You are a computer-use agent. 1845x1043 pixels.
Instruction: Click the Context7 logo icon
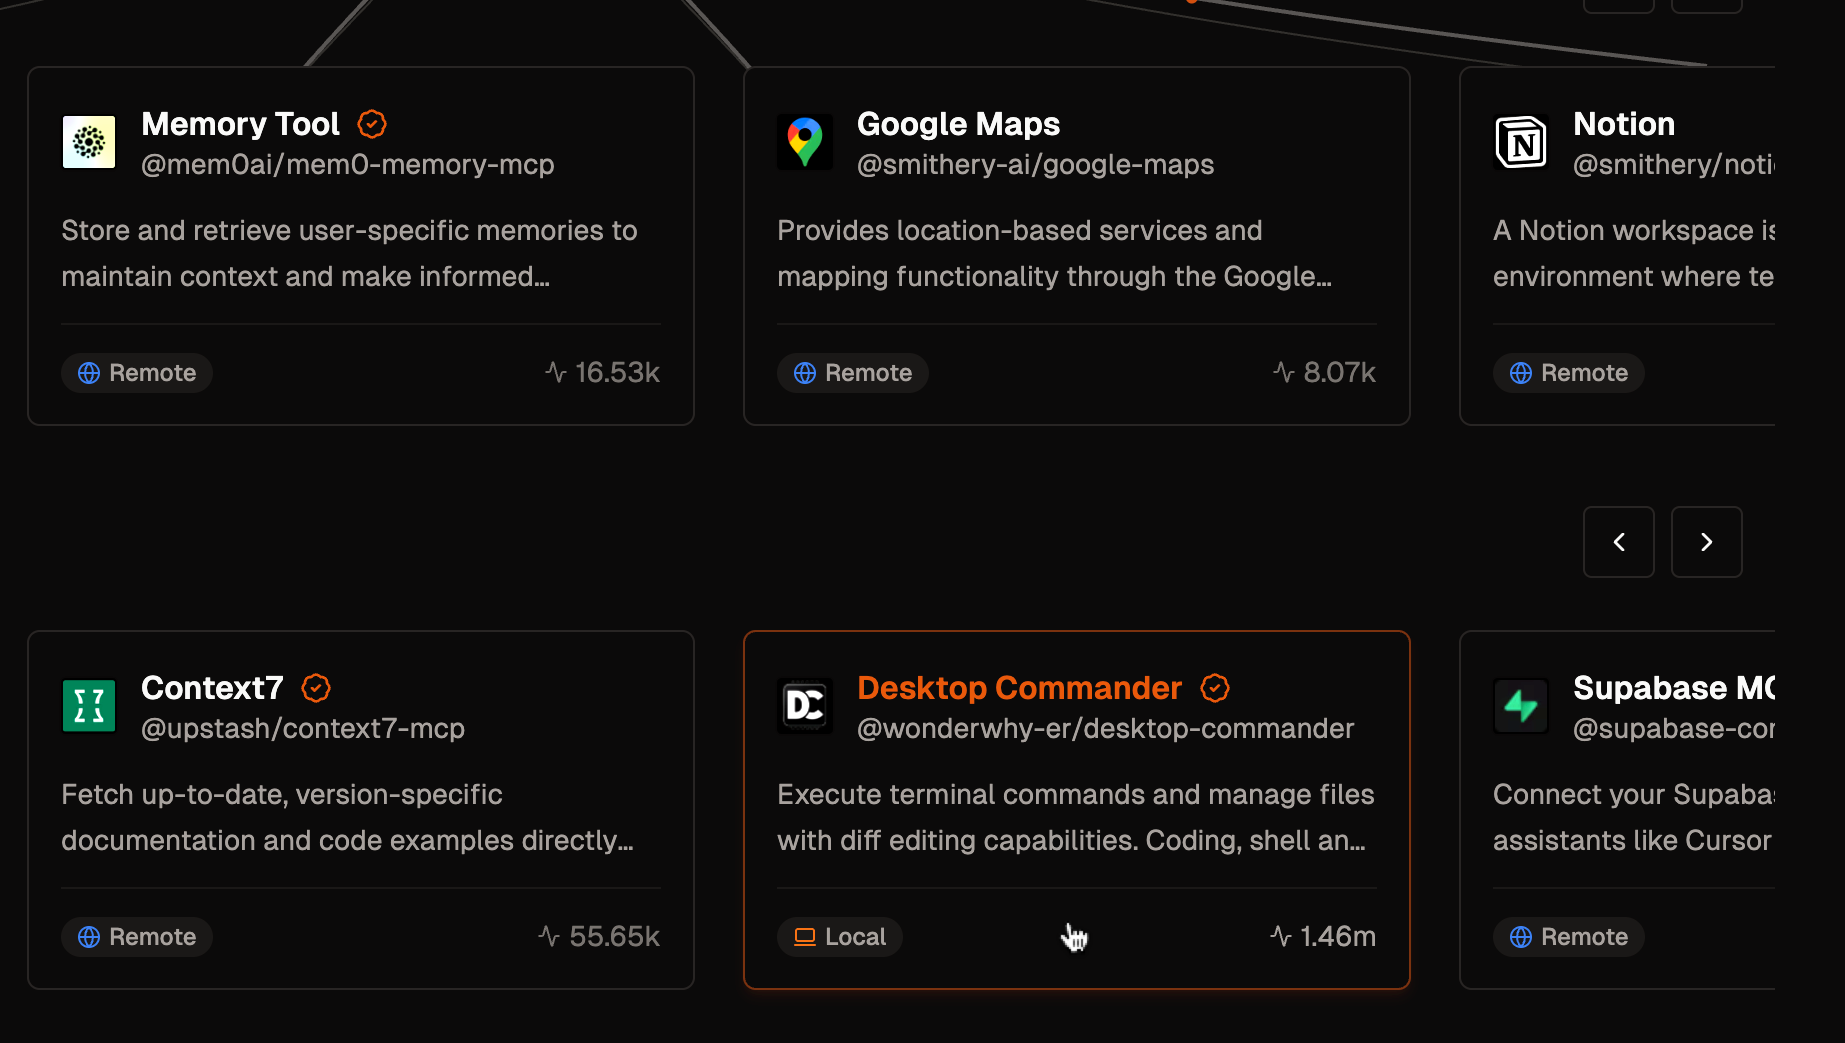click(88, 706)
